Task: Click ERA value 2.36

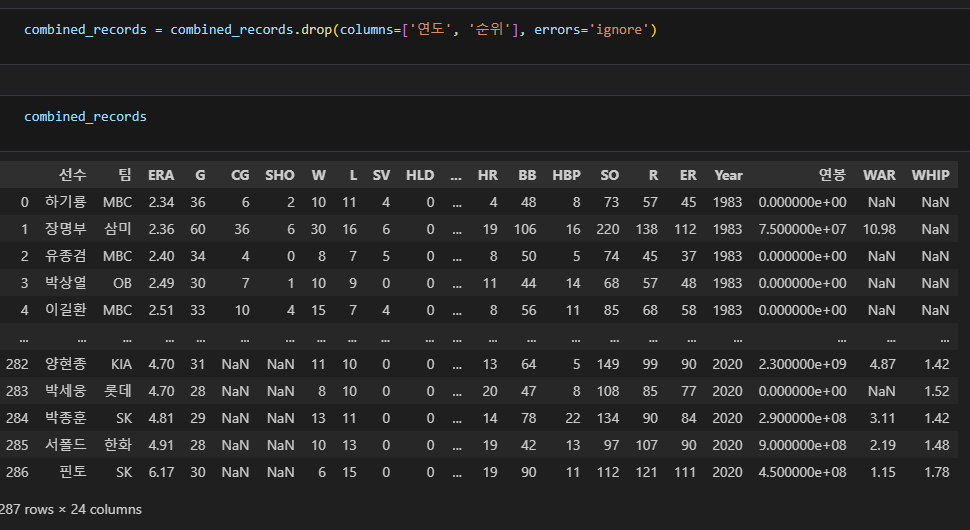Action: pos(161,229)
